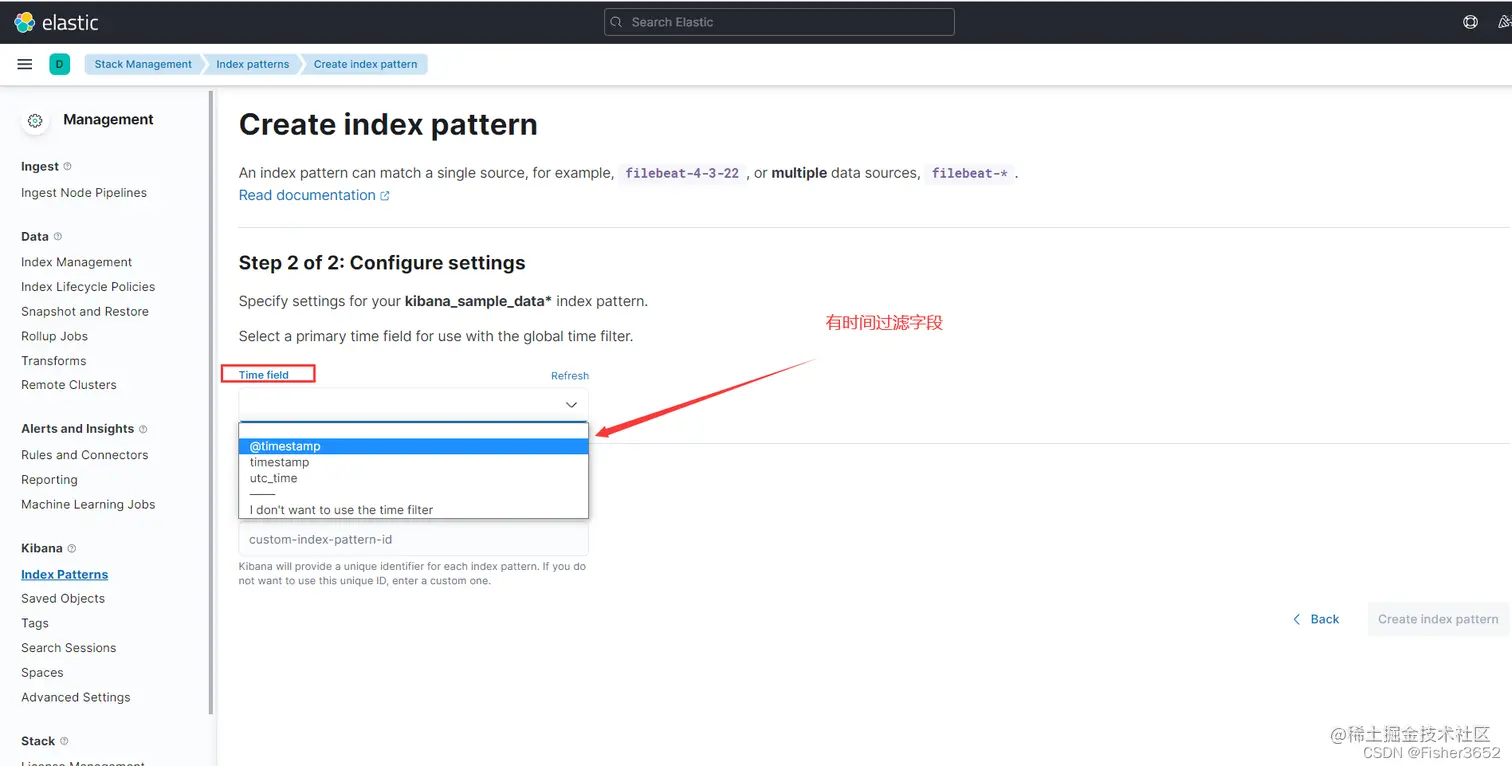Image resolution: width=1512 pixels, height=766 pixels.
Task: Click the Data section help icon
Action: pyautogui.click(x=58, y=237)
